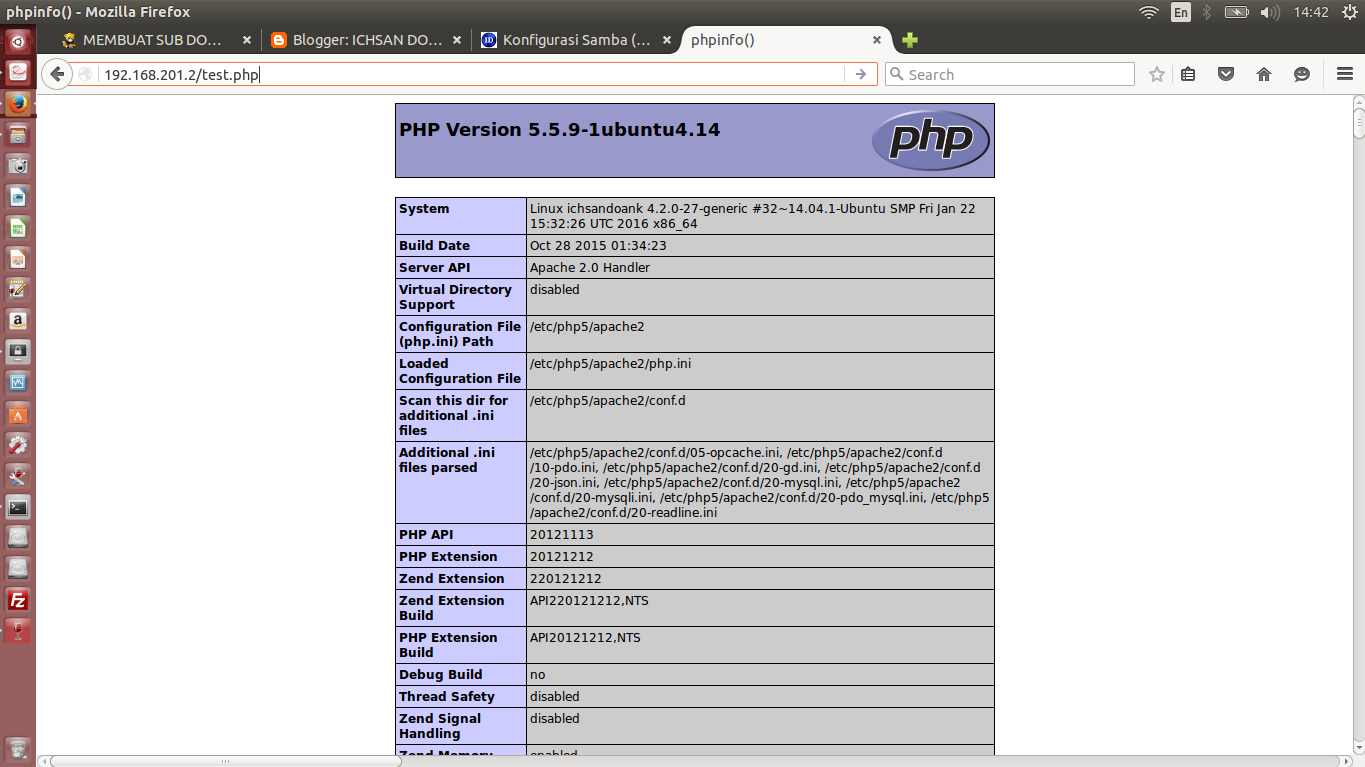Switch to the Konfigurasi Samba tab
This screenshot has height=767, width=1365.
[577, 40]
